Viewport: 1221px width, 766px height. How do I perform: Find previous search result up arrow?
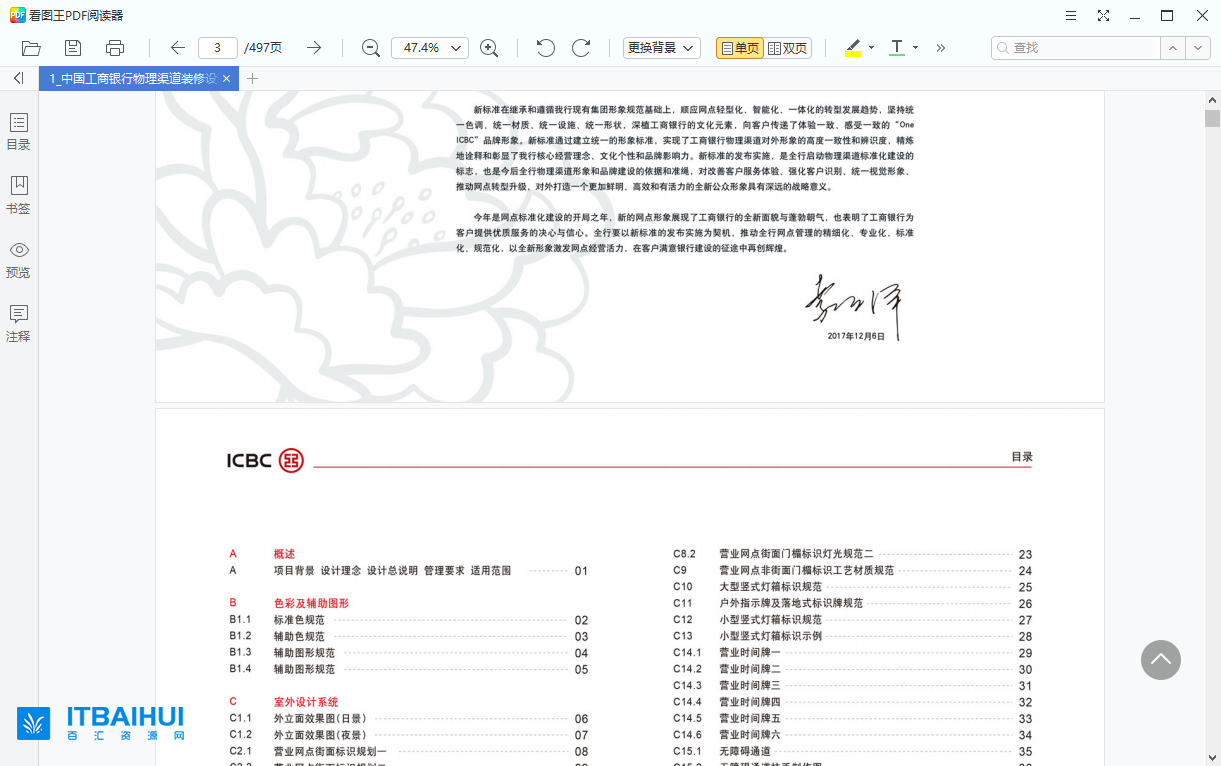point(1173,48)
